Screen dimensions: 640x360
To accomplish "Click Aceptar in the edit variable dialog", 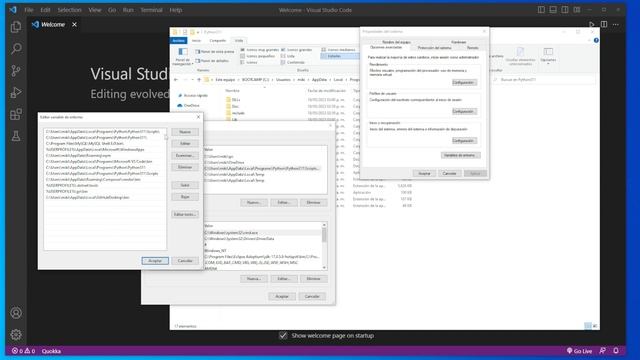I will point(155,260).
